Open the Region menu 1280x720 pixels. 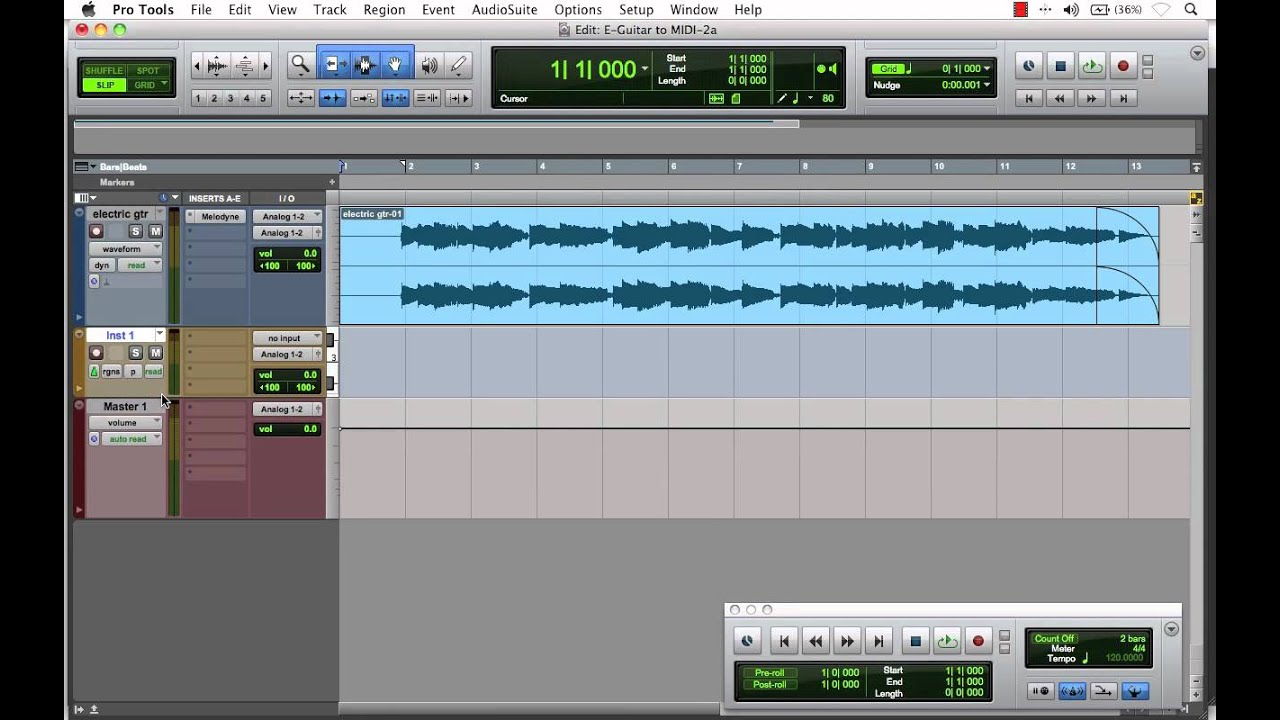point(384,10)
